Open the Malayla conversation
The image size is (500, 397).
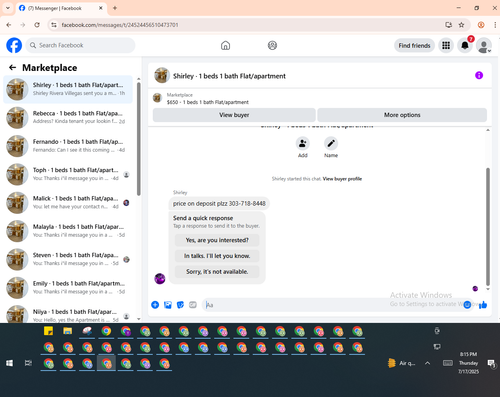68,231
